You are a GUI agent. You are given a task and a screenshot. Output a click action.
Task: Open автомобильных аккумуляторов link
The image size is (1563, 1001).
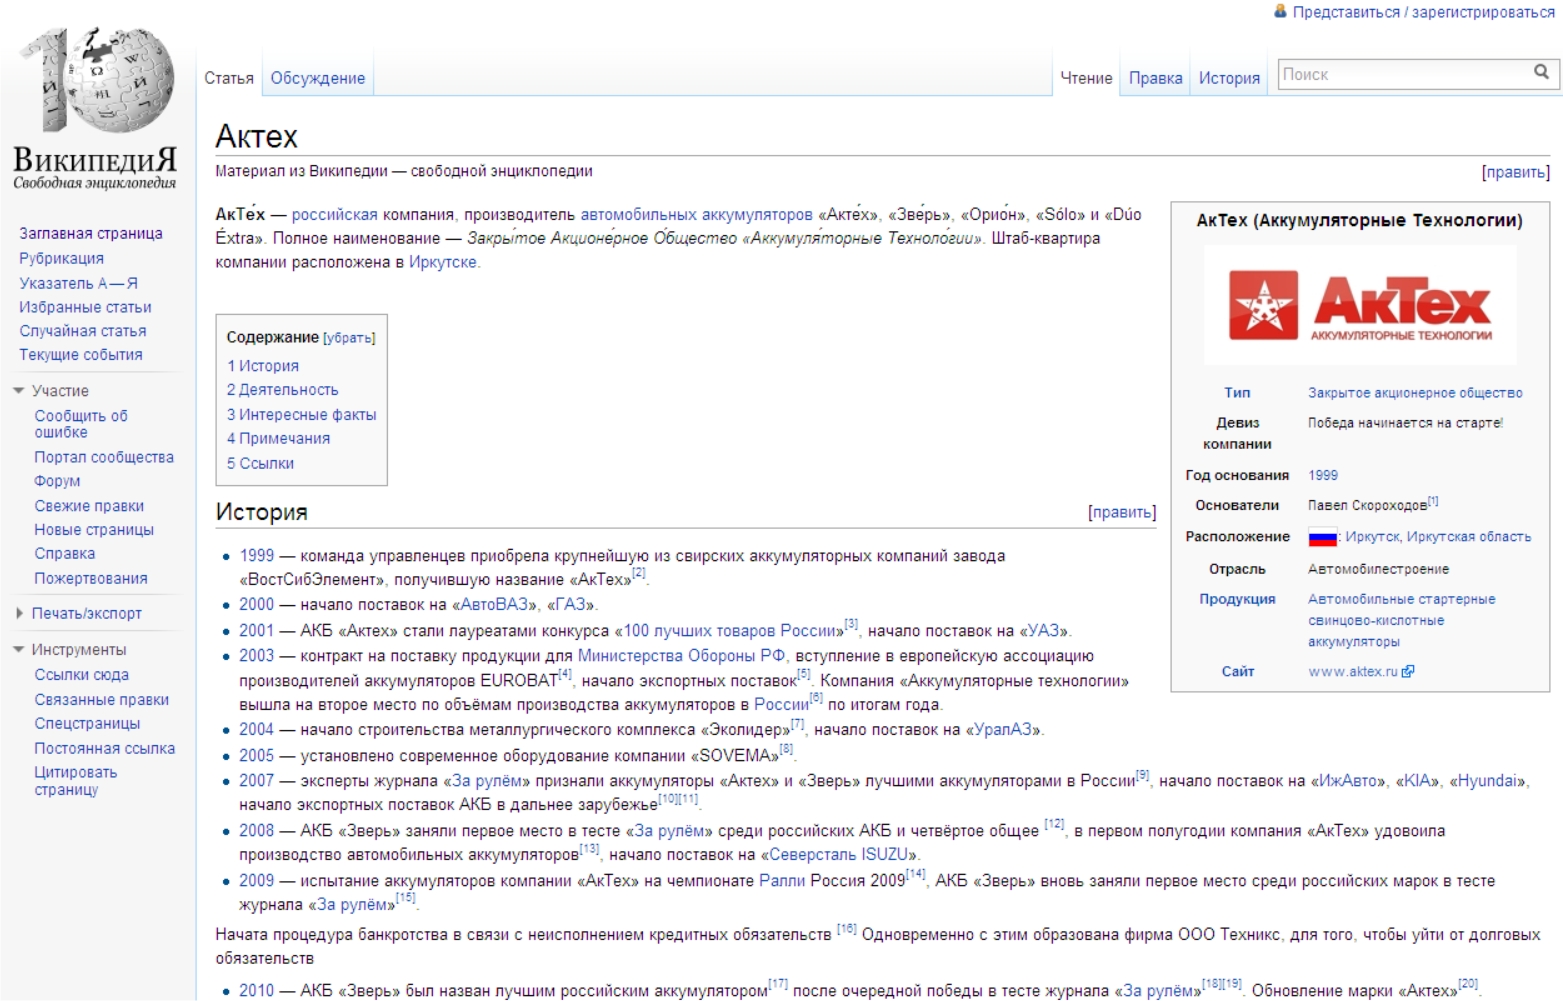697,215
